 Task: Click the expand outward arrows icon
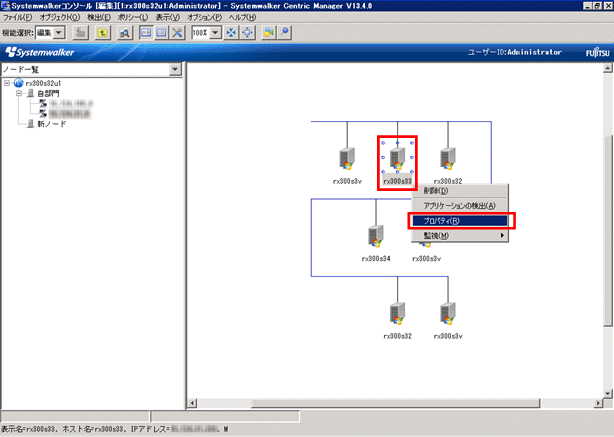[247, 33]
